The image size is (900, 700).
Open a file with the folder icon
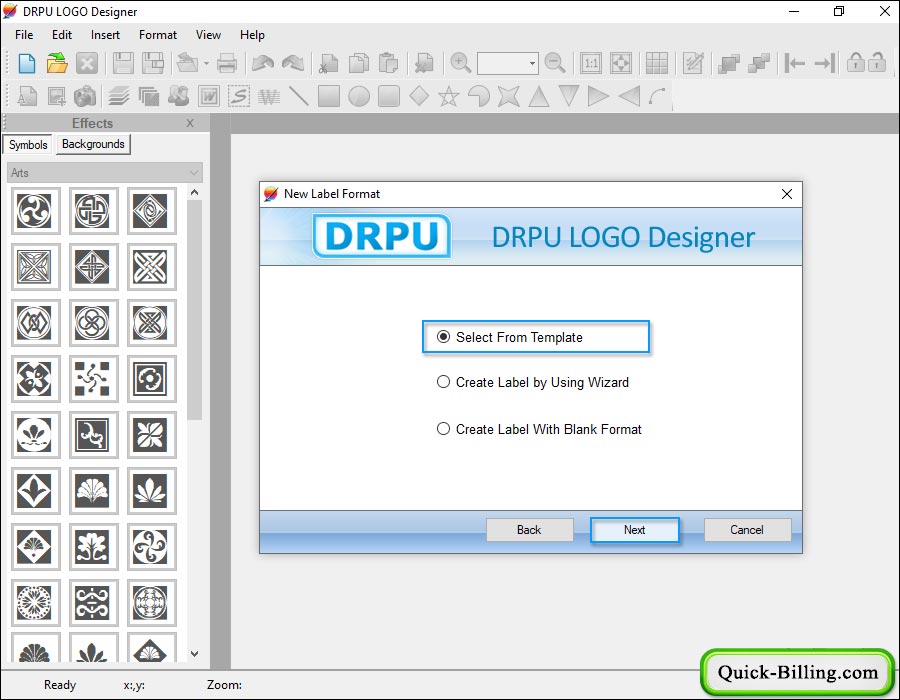click(x=57, y=63)
